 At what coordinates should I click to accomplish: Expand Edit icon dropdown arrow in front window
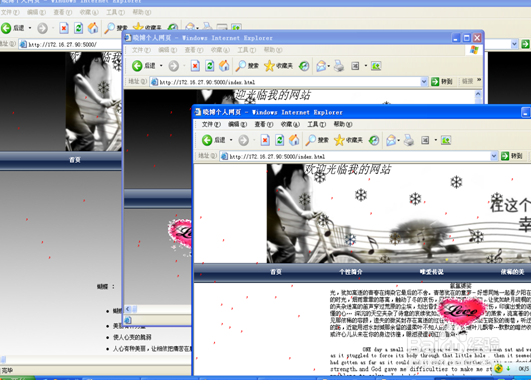436,140
